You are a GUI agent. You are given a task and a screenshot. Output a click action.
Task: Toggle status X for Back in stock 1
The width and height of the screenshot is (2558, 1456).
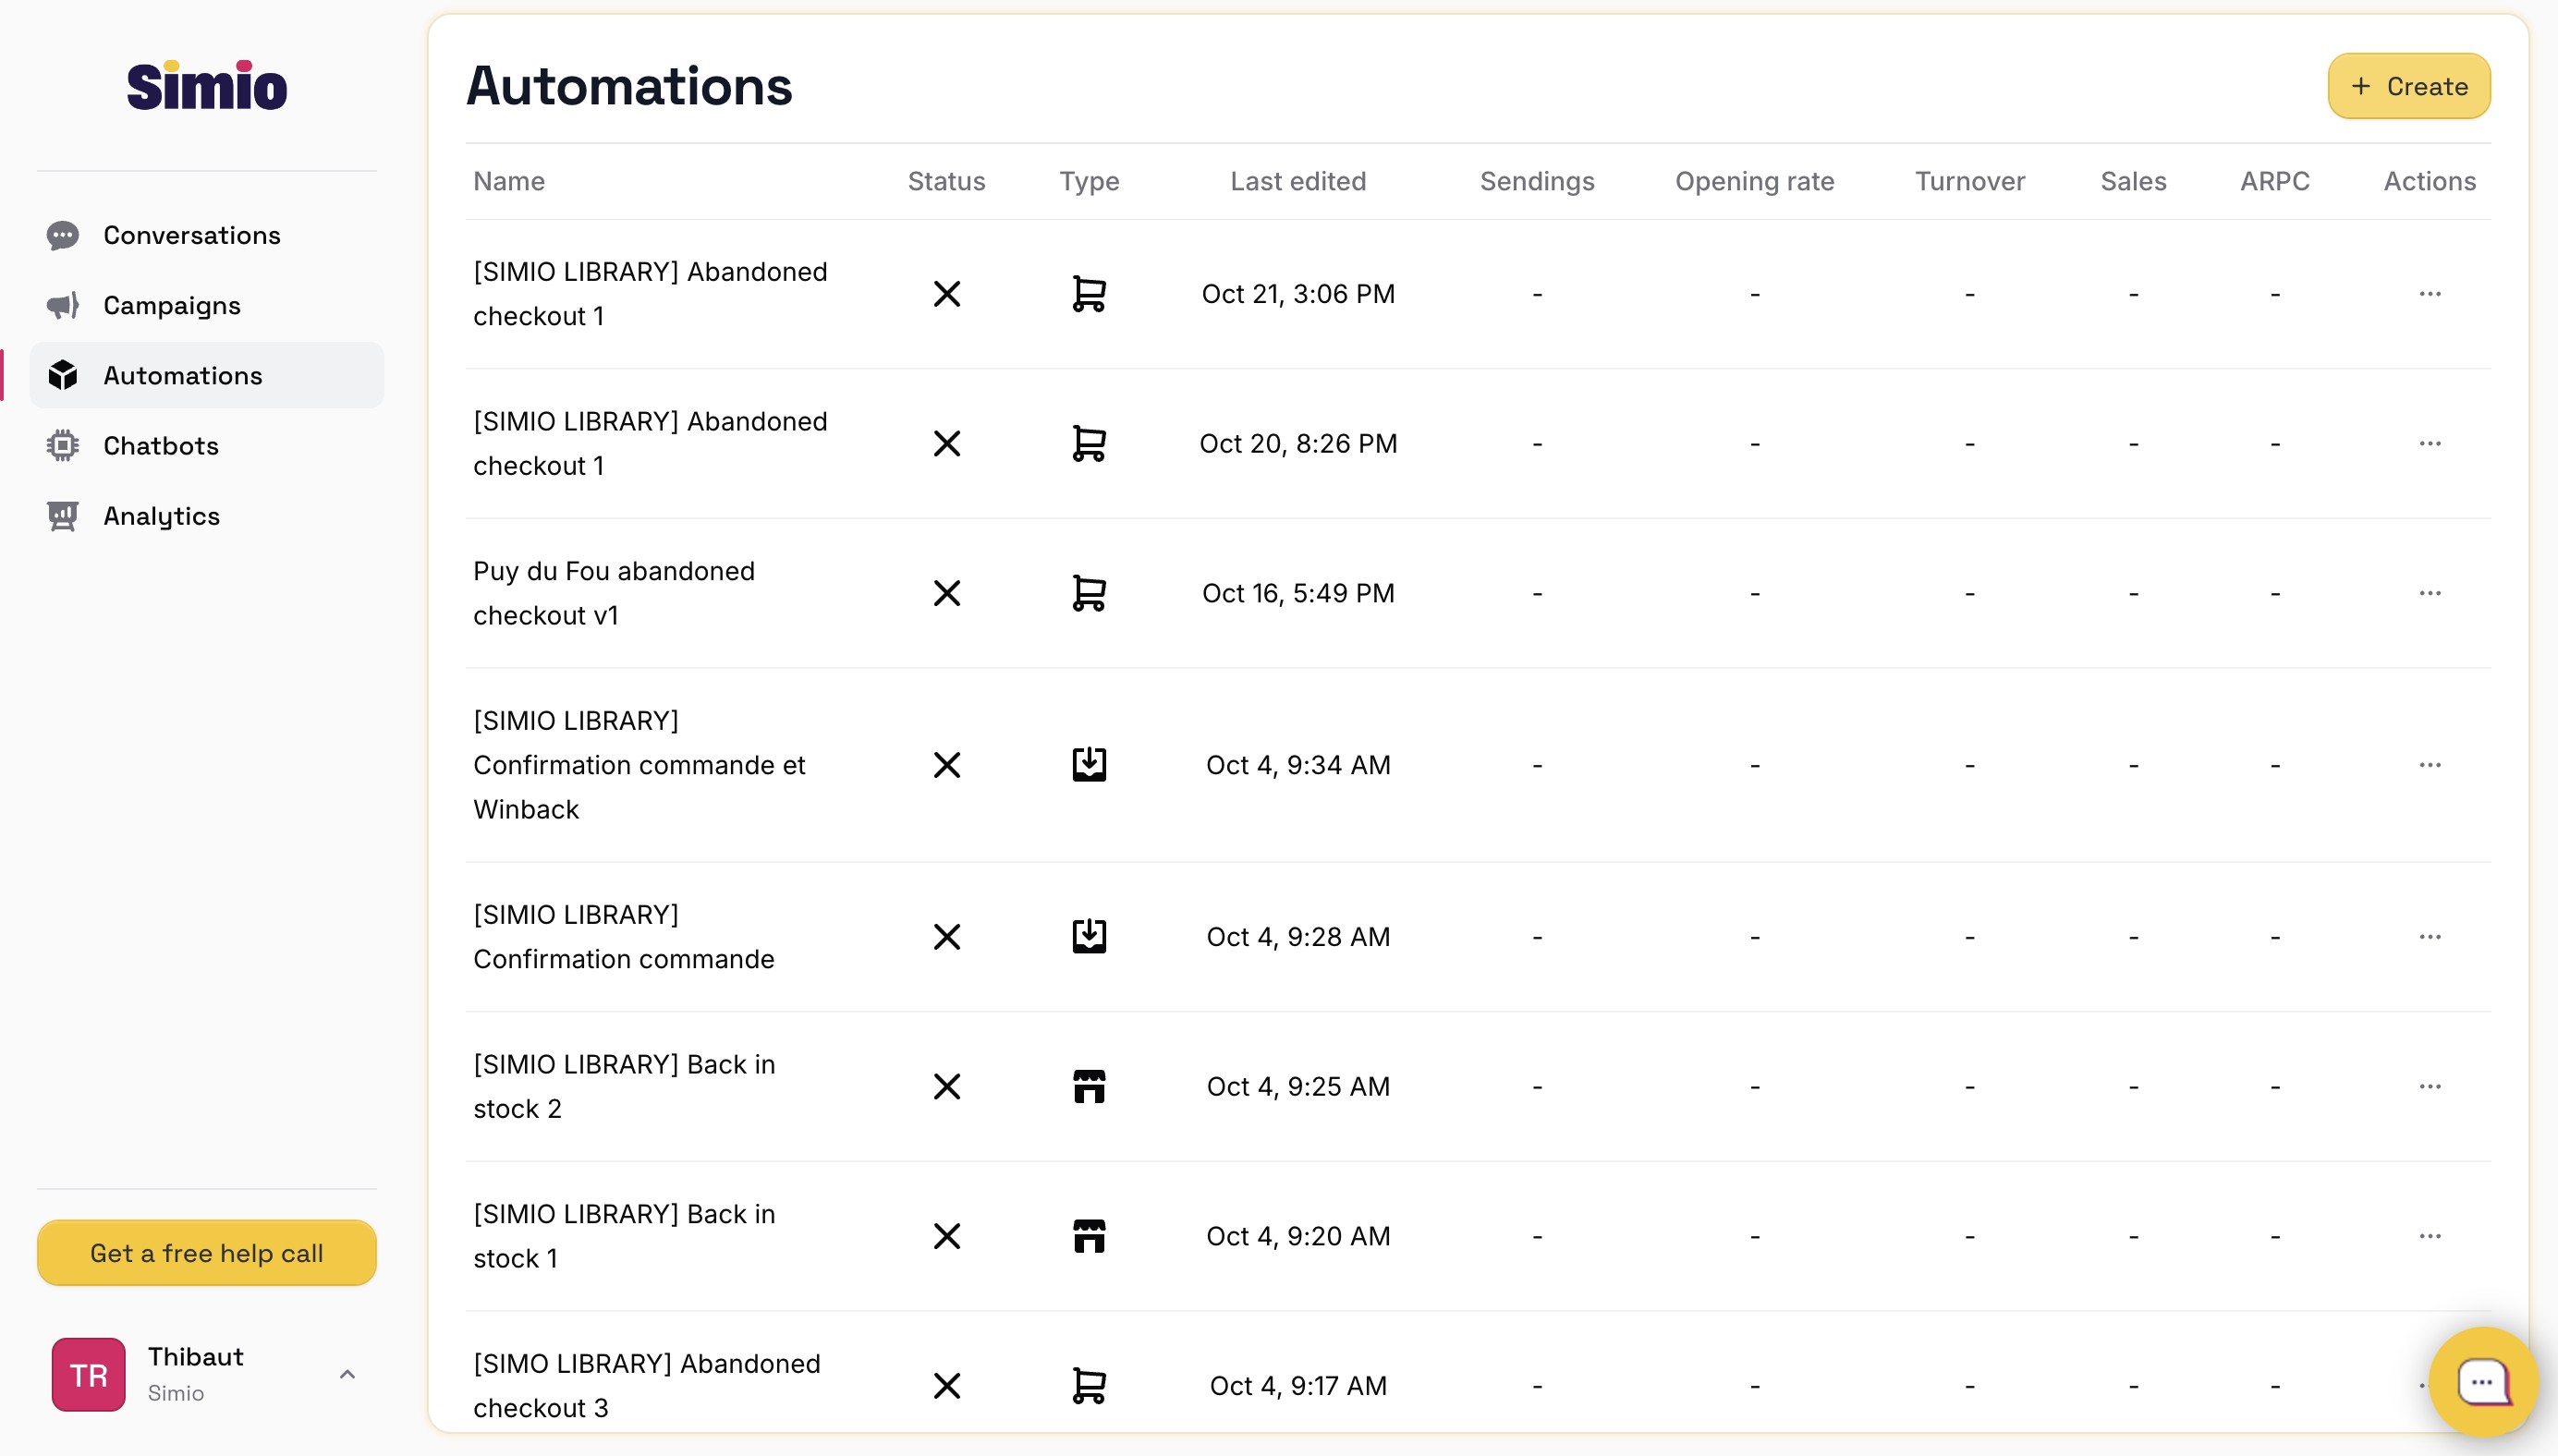click(x=946, y=1236)
